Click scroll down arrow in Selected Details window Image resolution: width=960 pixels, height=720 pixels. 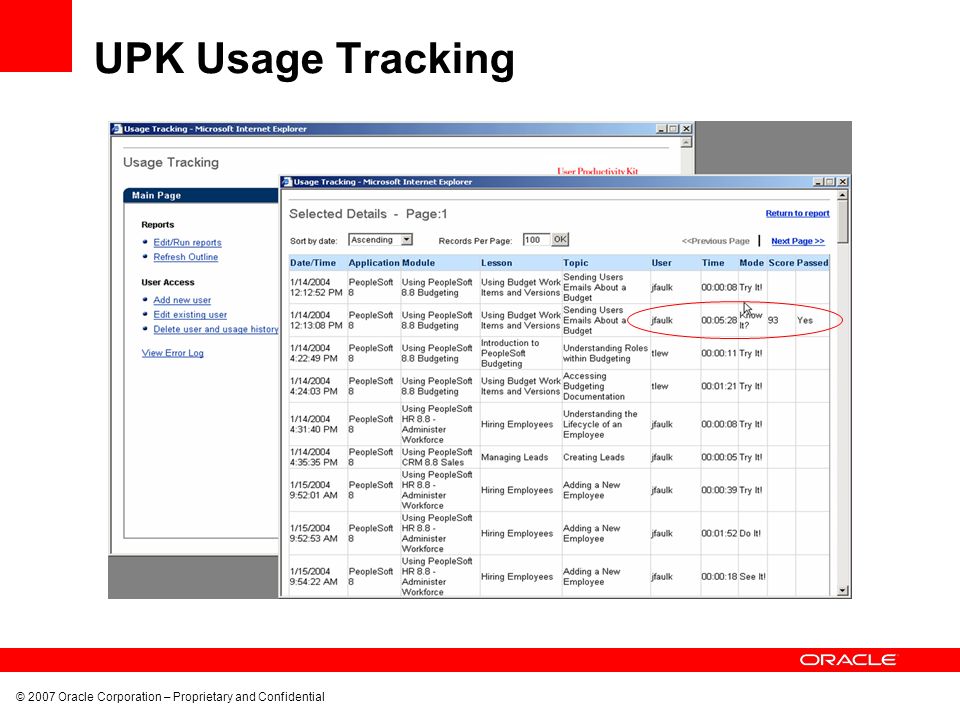pos(842,591)
